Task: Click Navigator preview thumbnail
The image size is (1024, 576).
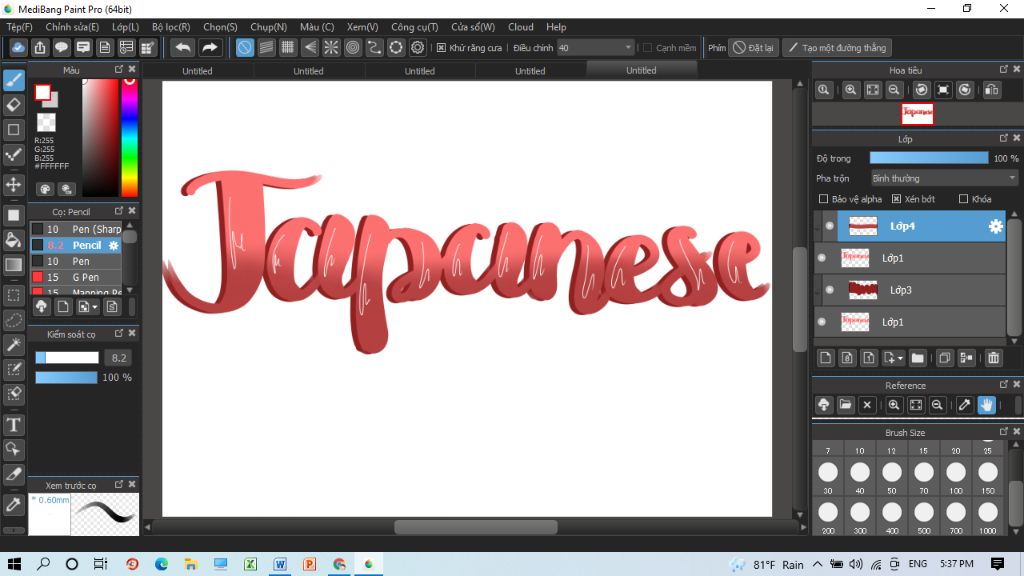Action: [917, 114]
